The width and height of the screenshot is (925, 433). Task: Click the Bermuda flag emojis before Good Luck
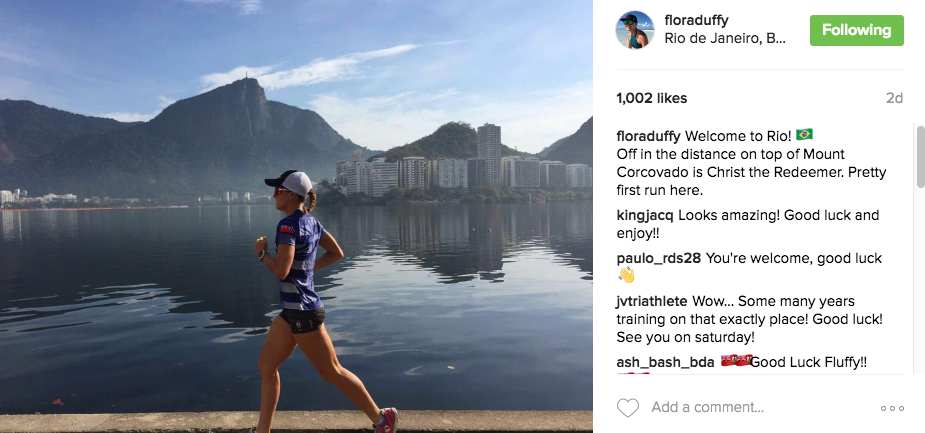[x=734, y=362]
